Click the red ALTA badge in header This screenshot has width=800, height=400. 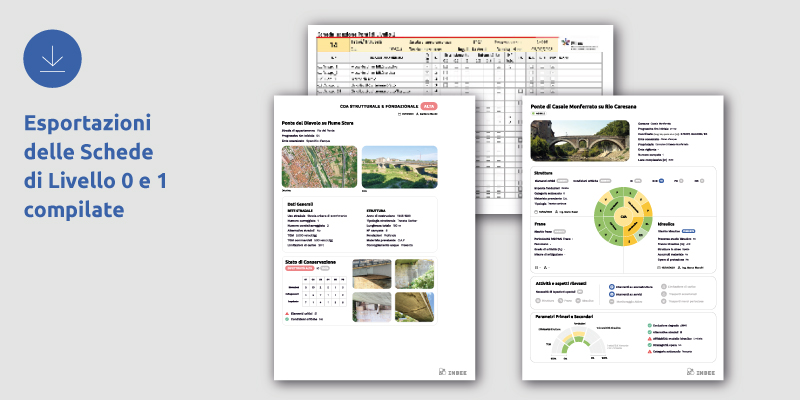(x=430, y=105)
